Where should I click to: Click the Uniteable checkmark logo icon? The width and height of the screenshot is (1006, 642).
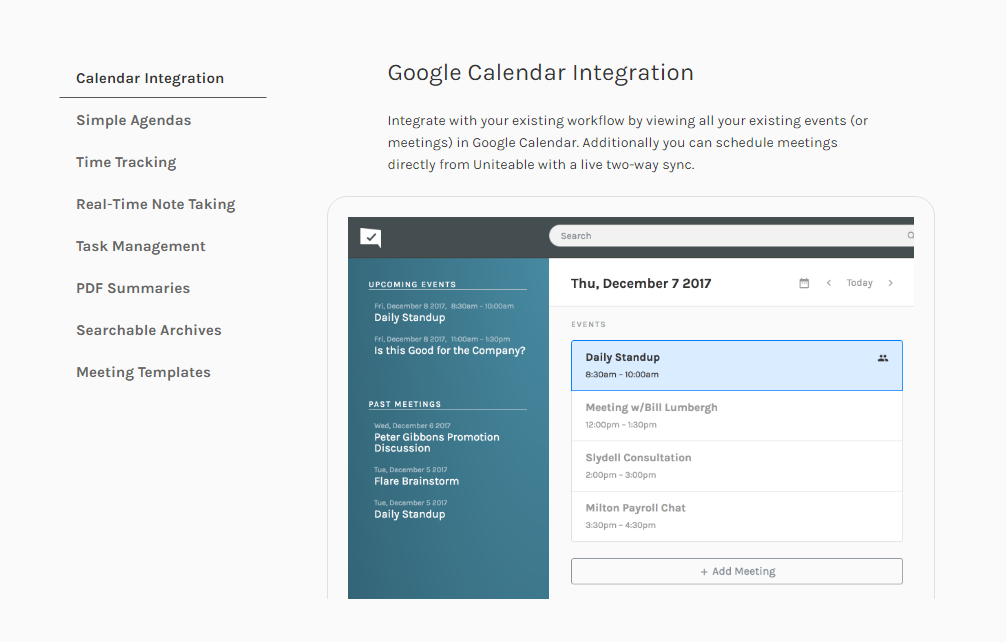(371, 237)
